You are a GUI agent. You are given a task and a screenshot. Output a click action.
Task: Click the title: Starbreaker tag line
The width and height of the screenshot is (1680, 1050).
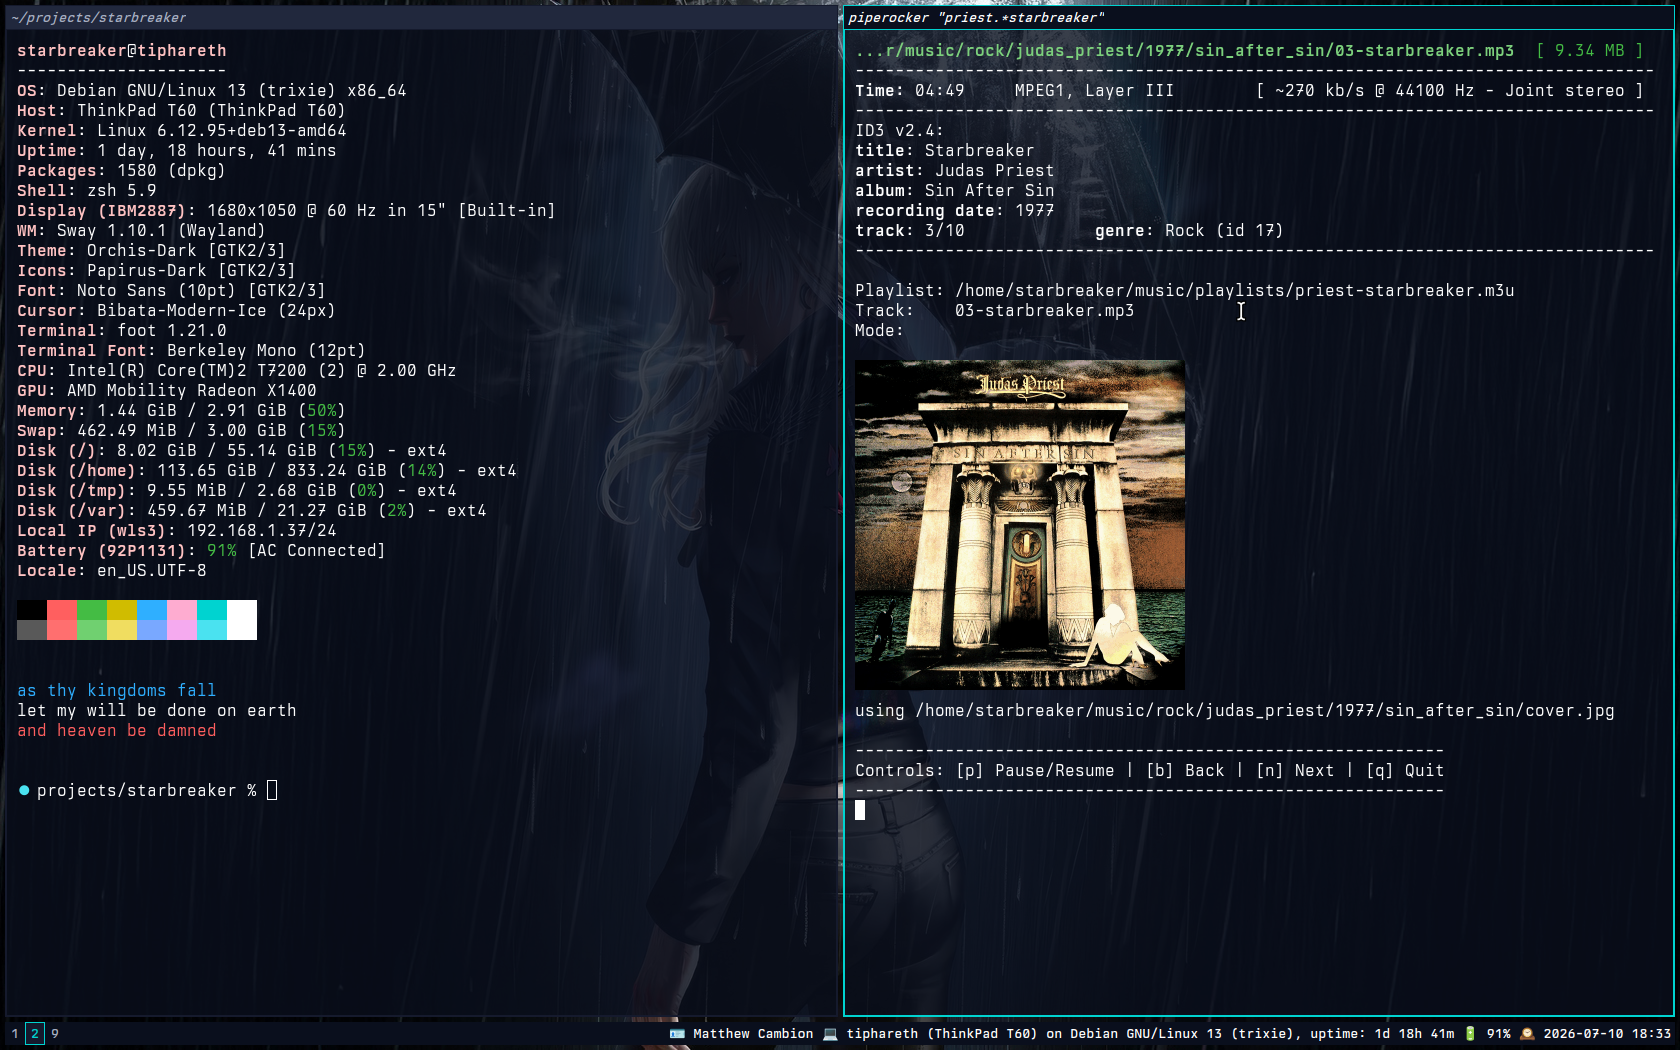click(x=945, y=150)
